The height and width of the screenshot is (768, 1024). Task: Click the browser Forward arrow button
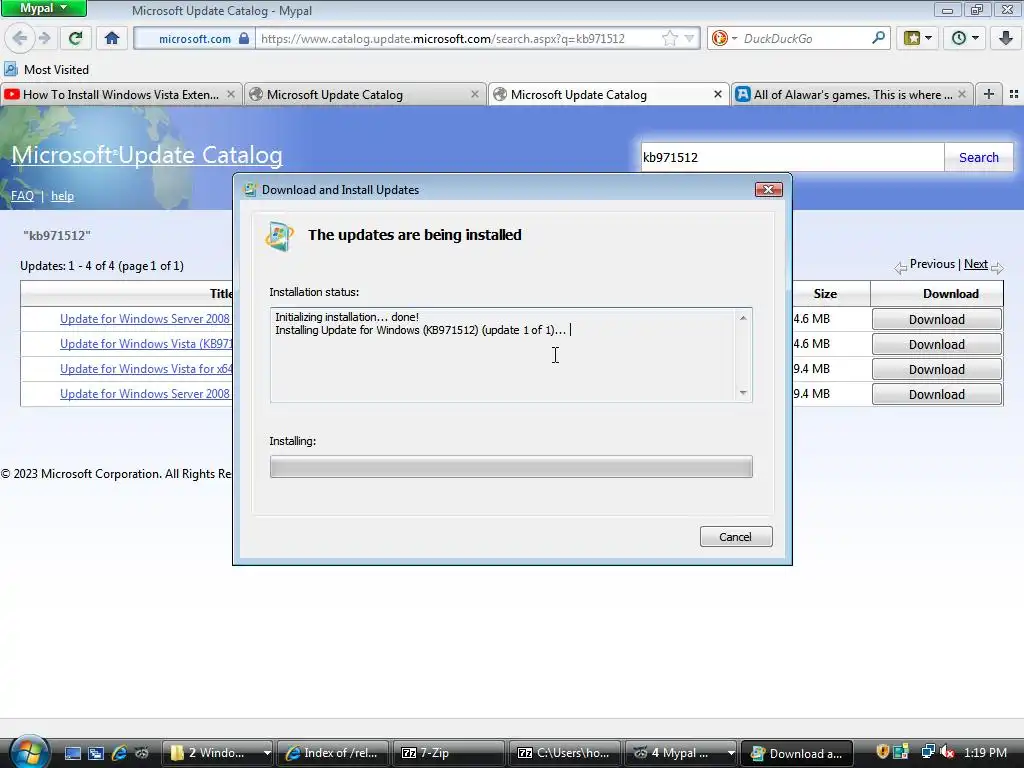point(44,38)
